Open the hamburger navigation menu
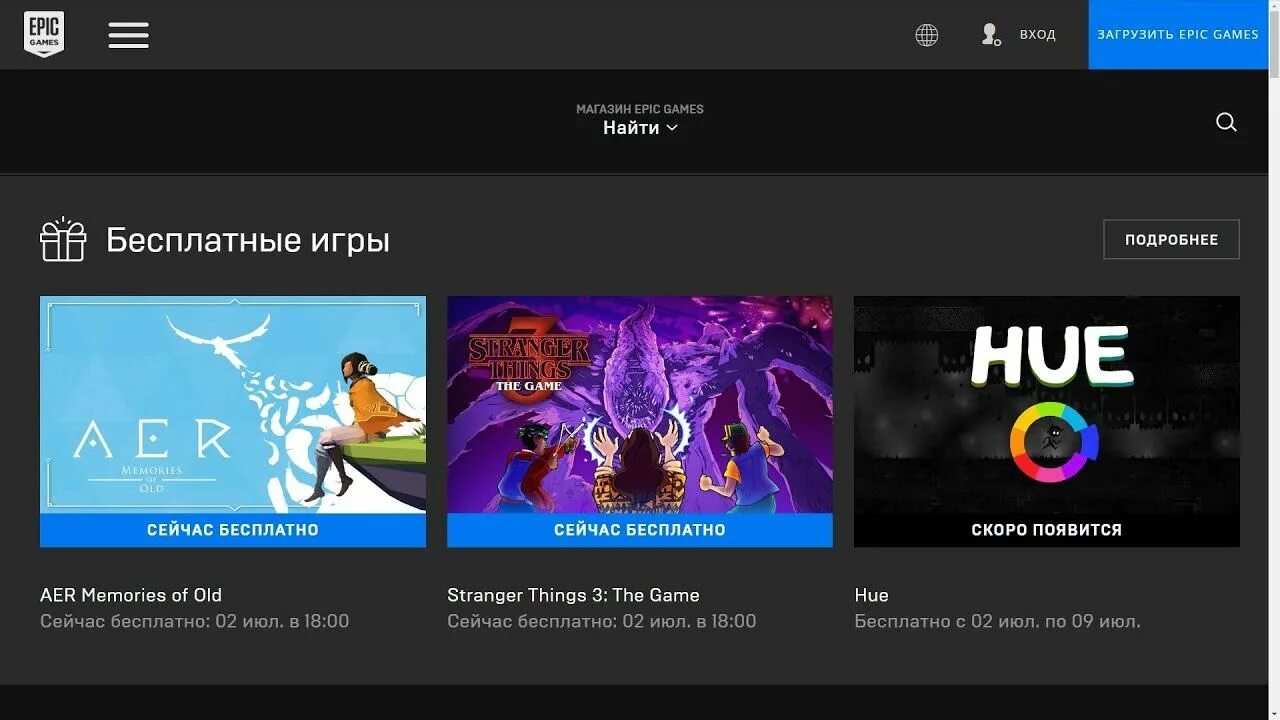 tap(128, 35)
